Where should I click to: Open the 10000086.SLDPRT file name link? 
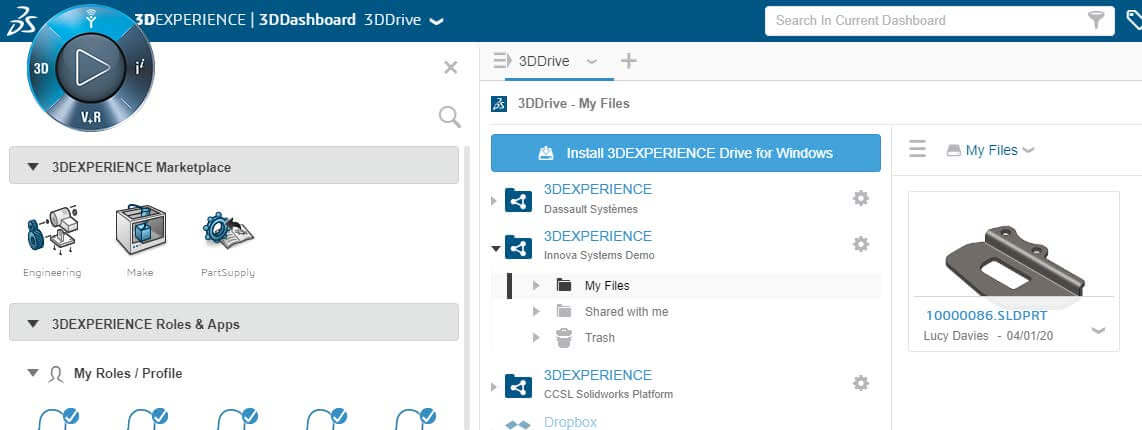(x=986, y=316)
